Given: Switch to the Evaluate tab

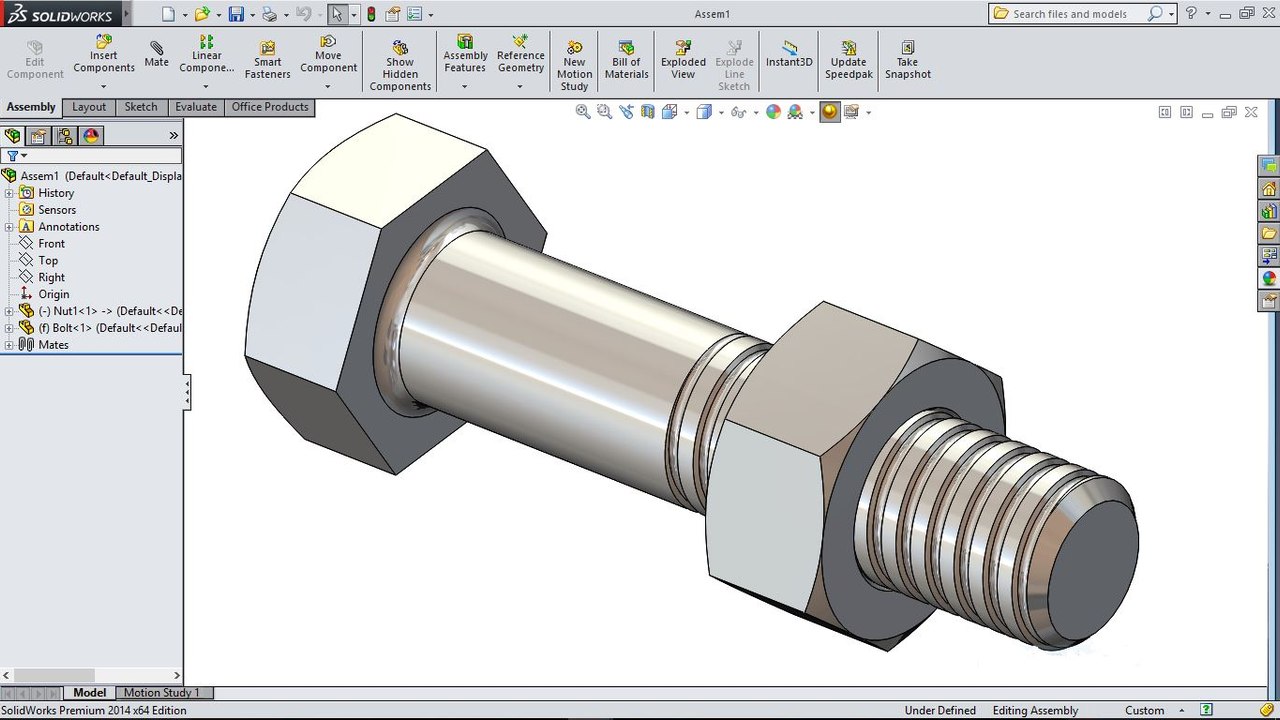Looking at the screenshot, I should point(196,107).
